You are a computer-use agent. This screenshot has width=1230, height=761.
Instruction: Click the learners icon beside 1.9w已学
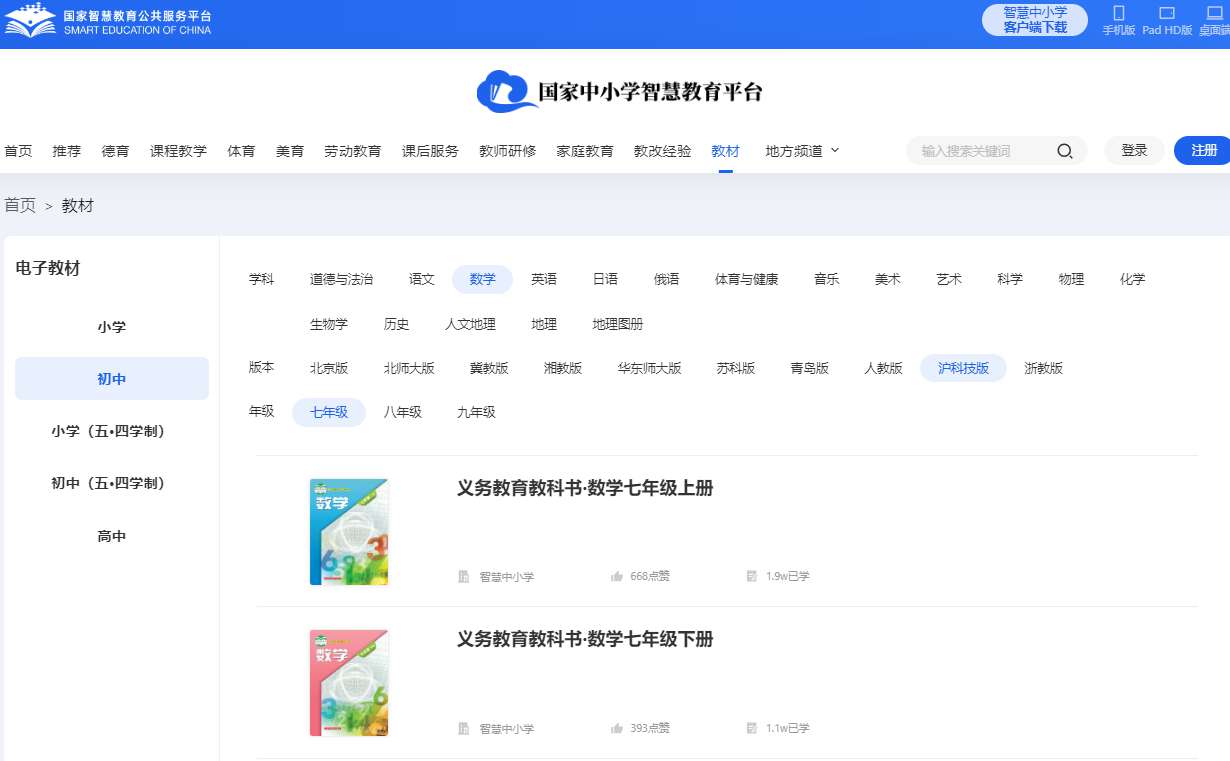point(752,576)
